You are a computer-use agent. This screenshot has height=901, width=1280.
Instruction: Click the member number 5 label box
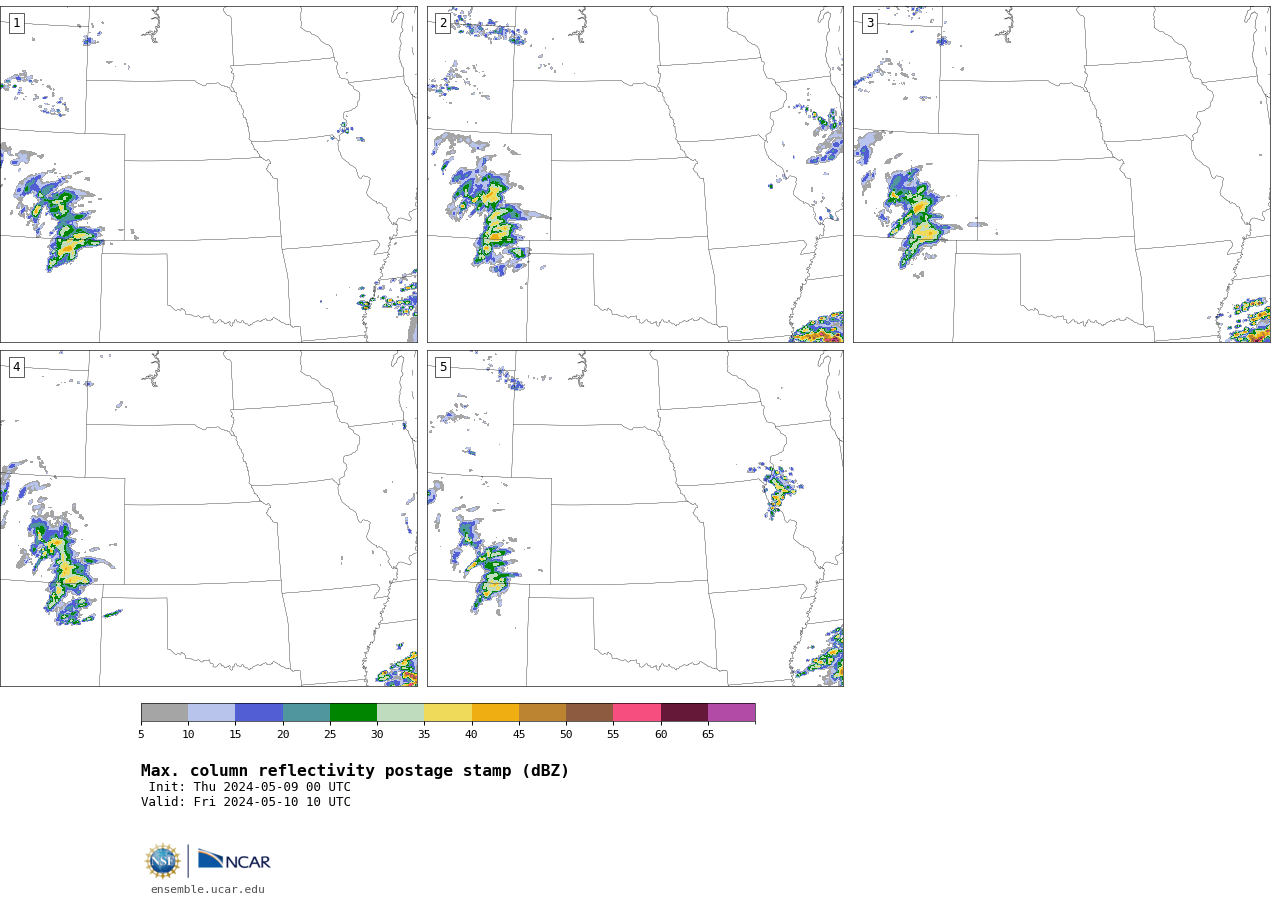point(443,367)
